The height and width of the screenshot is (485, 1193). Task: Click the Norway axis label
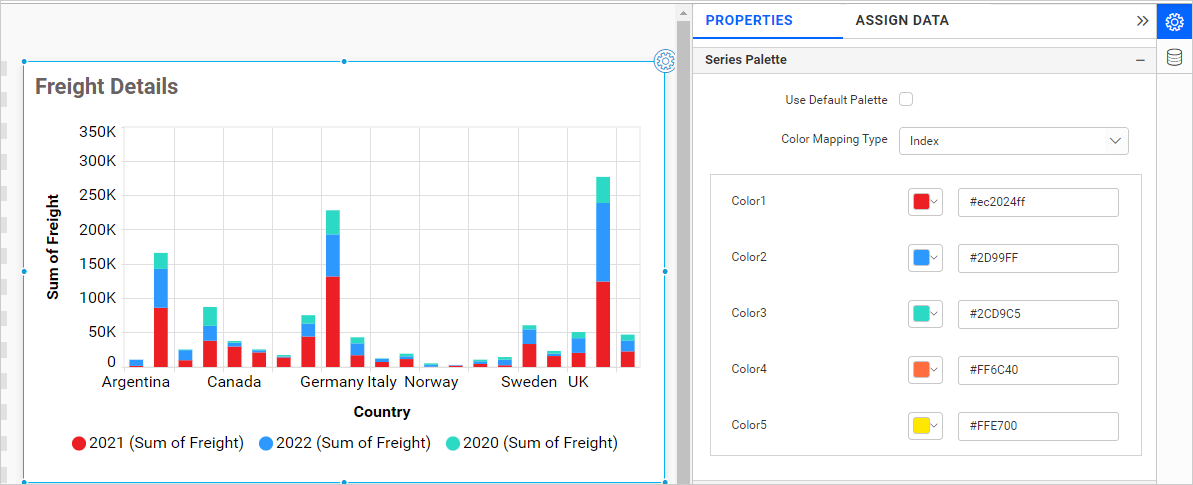tap(431, 382)
